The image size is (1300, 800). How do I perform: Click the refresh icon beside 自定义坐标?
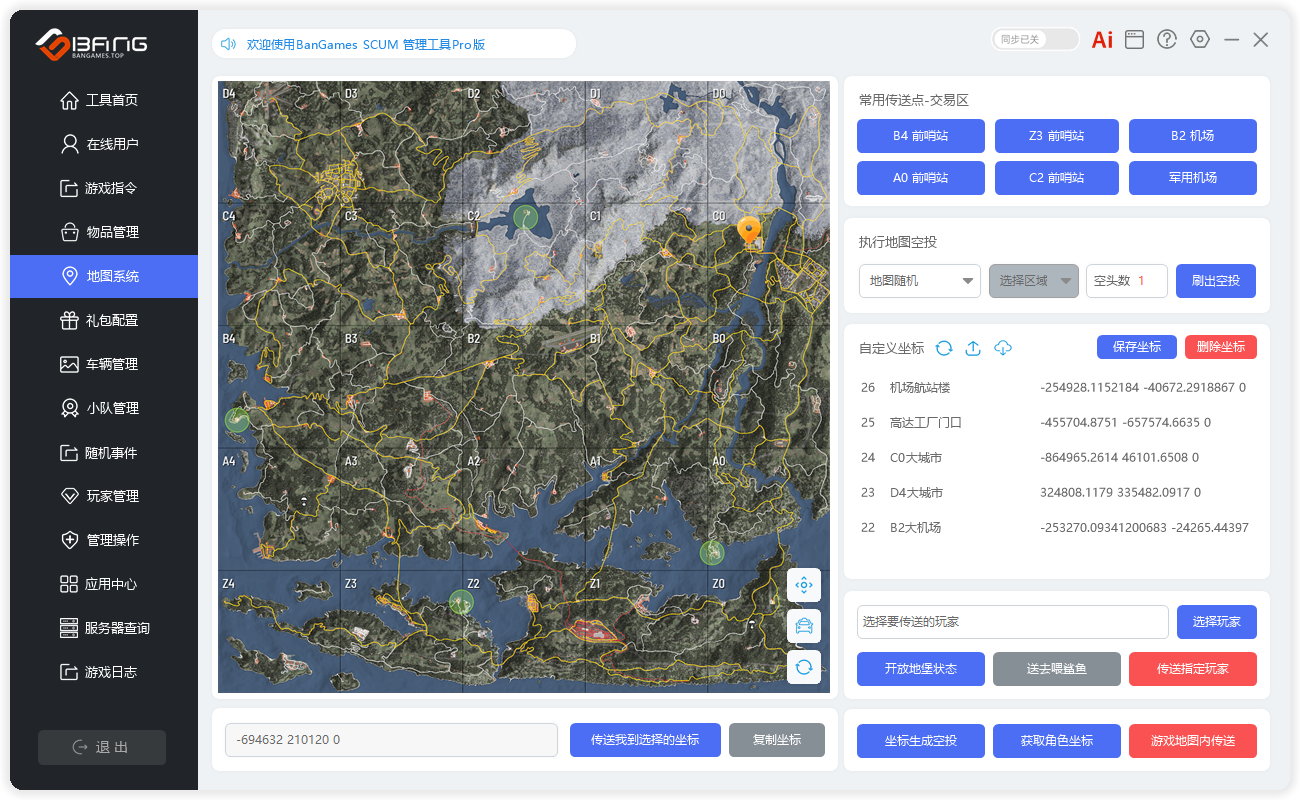(944, 348)
